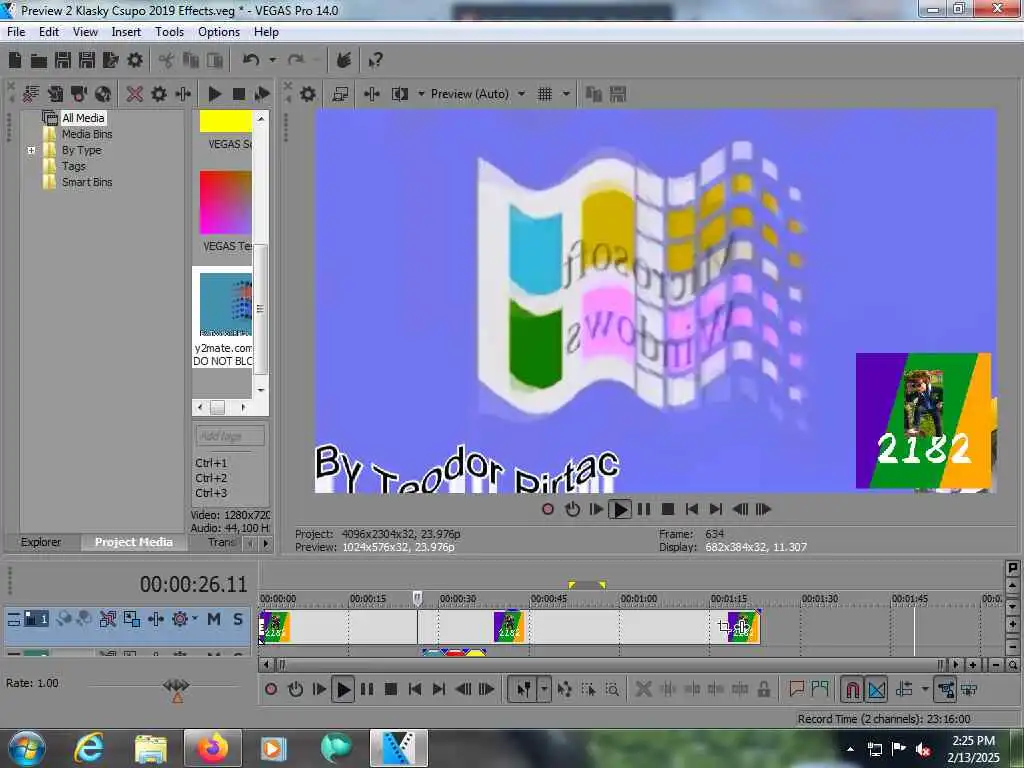Open the View menu
This screenshot has height=768, width=1024.
click(x=85, y=31)
